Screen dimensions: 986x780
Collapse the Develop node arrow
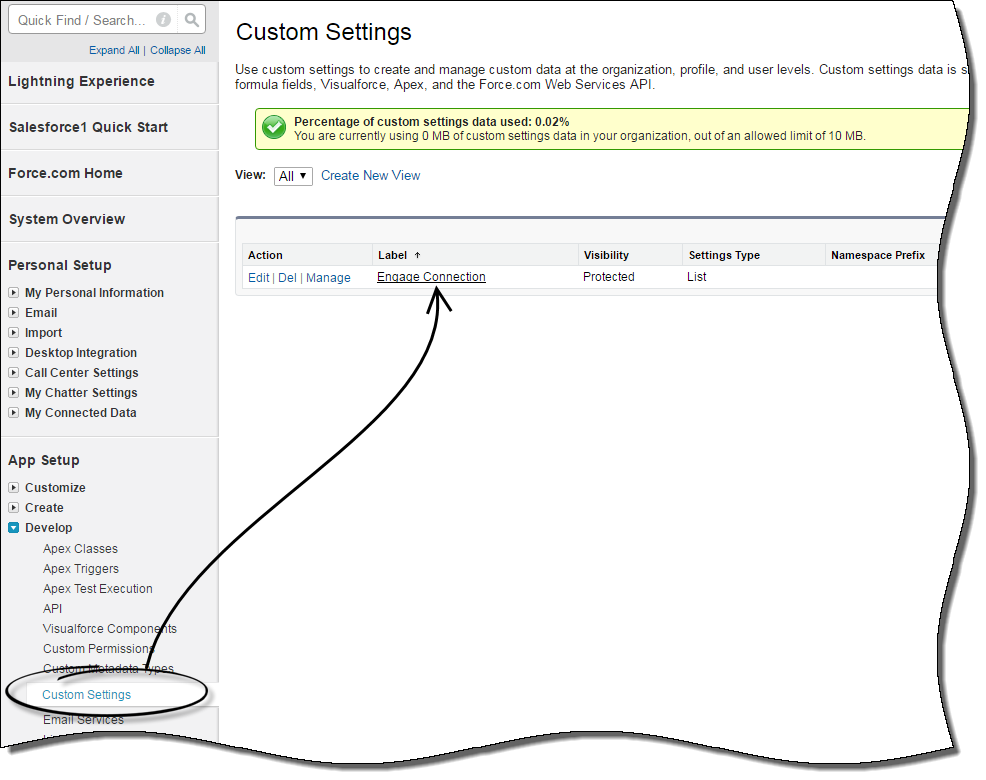(x=13, y=528)
